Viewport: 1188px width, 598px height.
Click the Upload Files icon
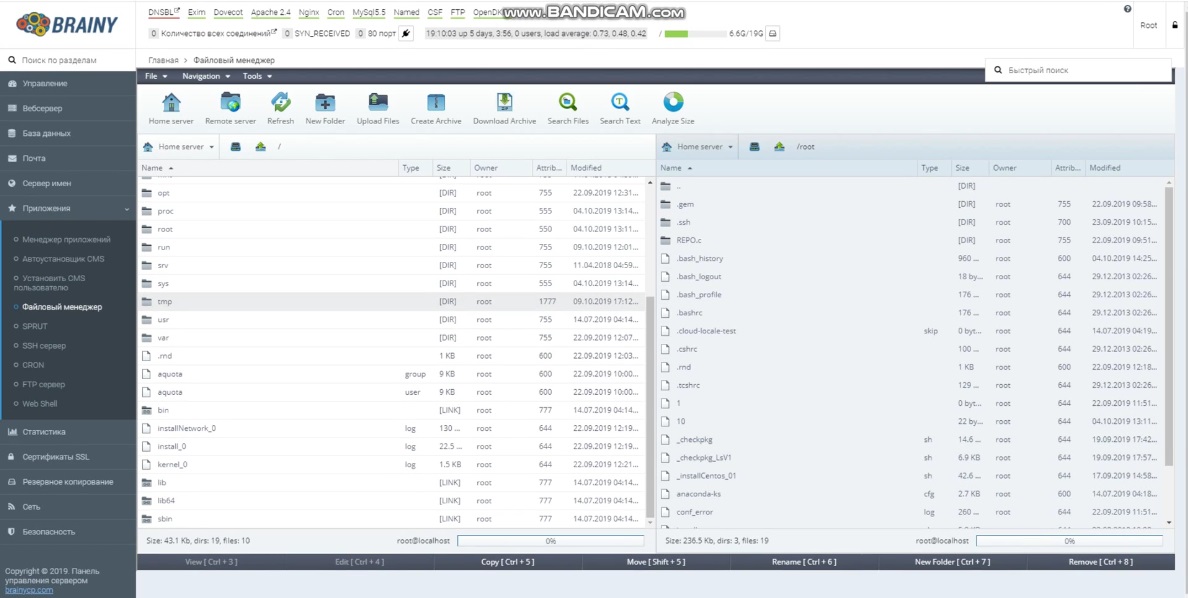[378, 103]
